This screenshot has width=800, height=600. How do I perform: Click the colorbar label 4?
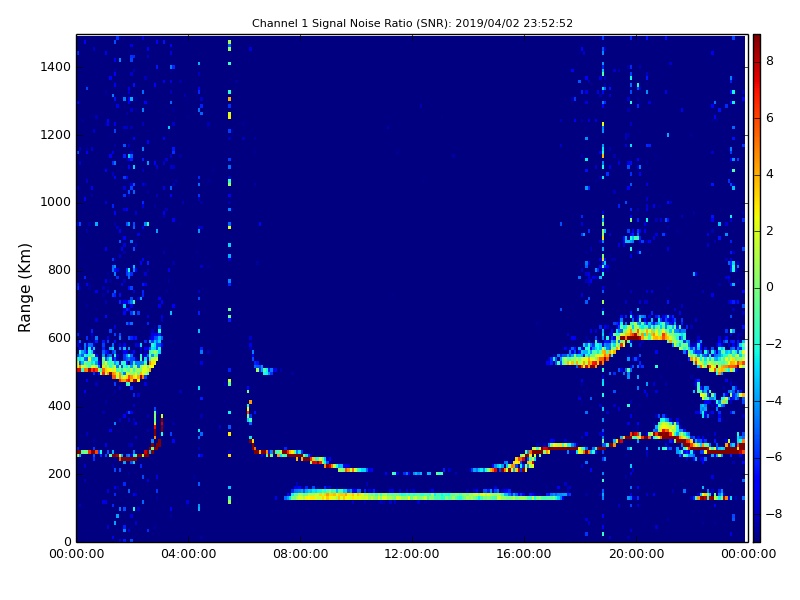(x=770, y=174)
